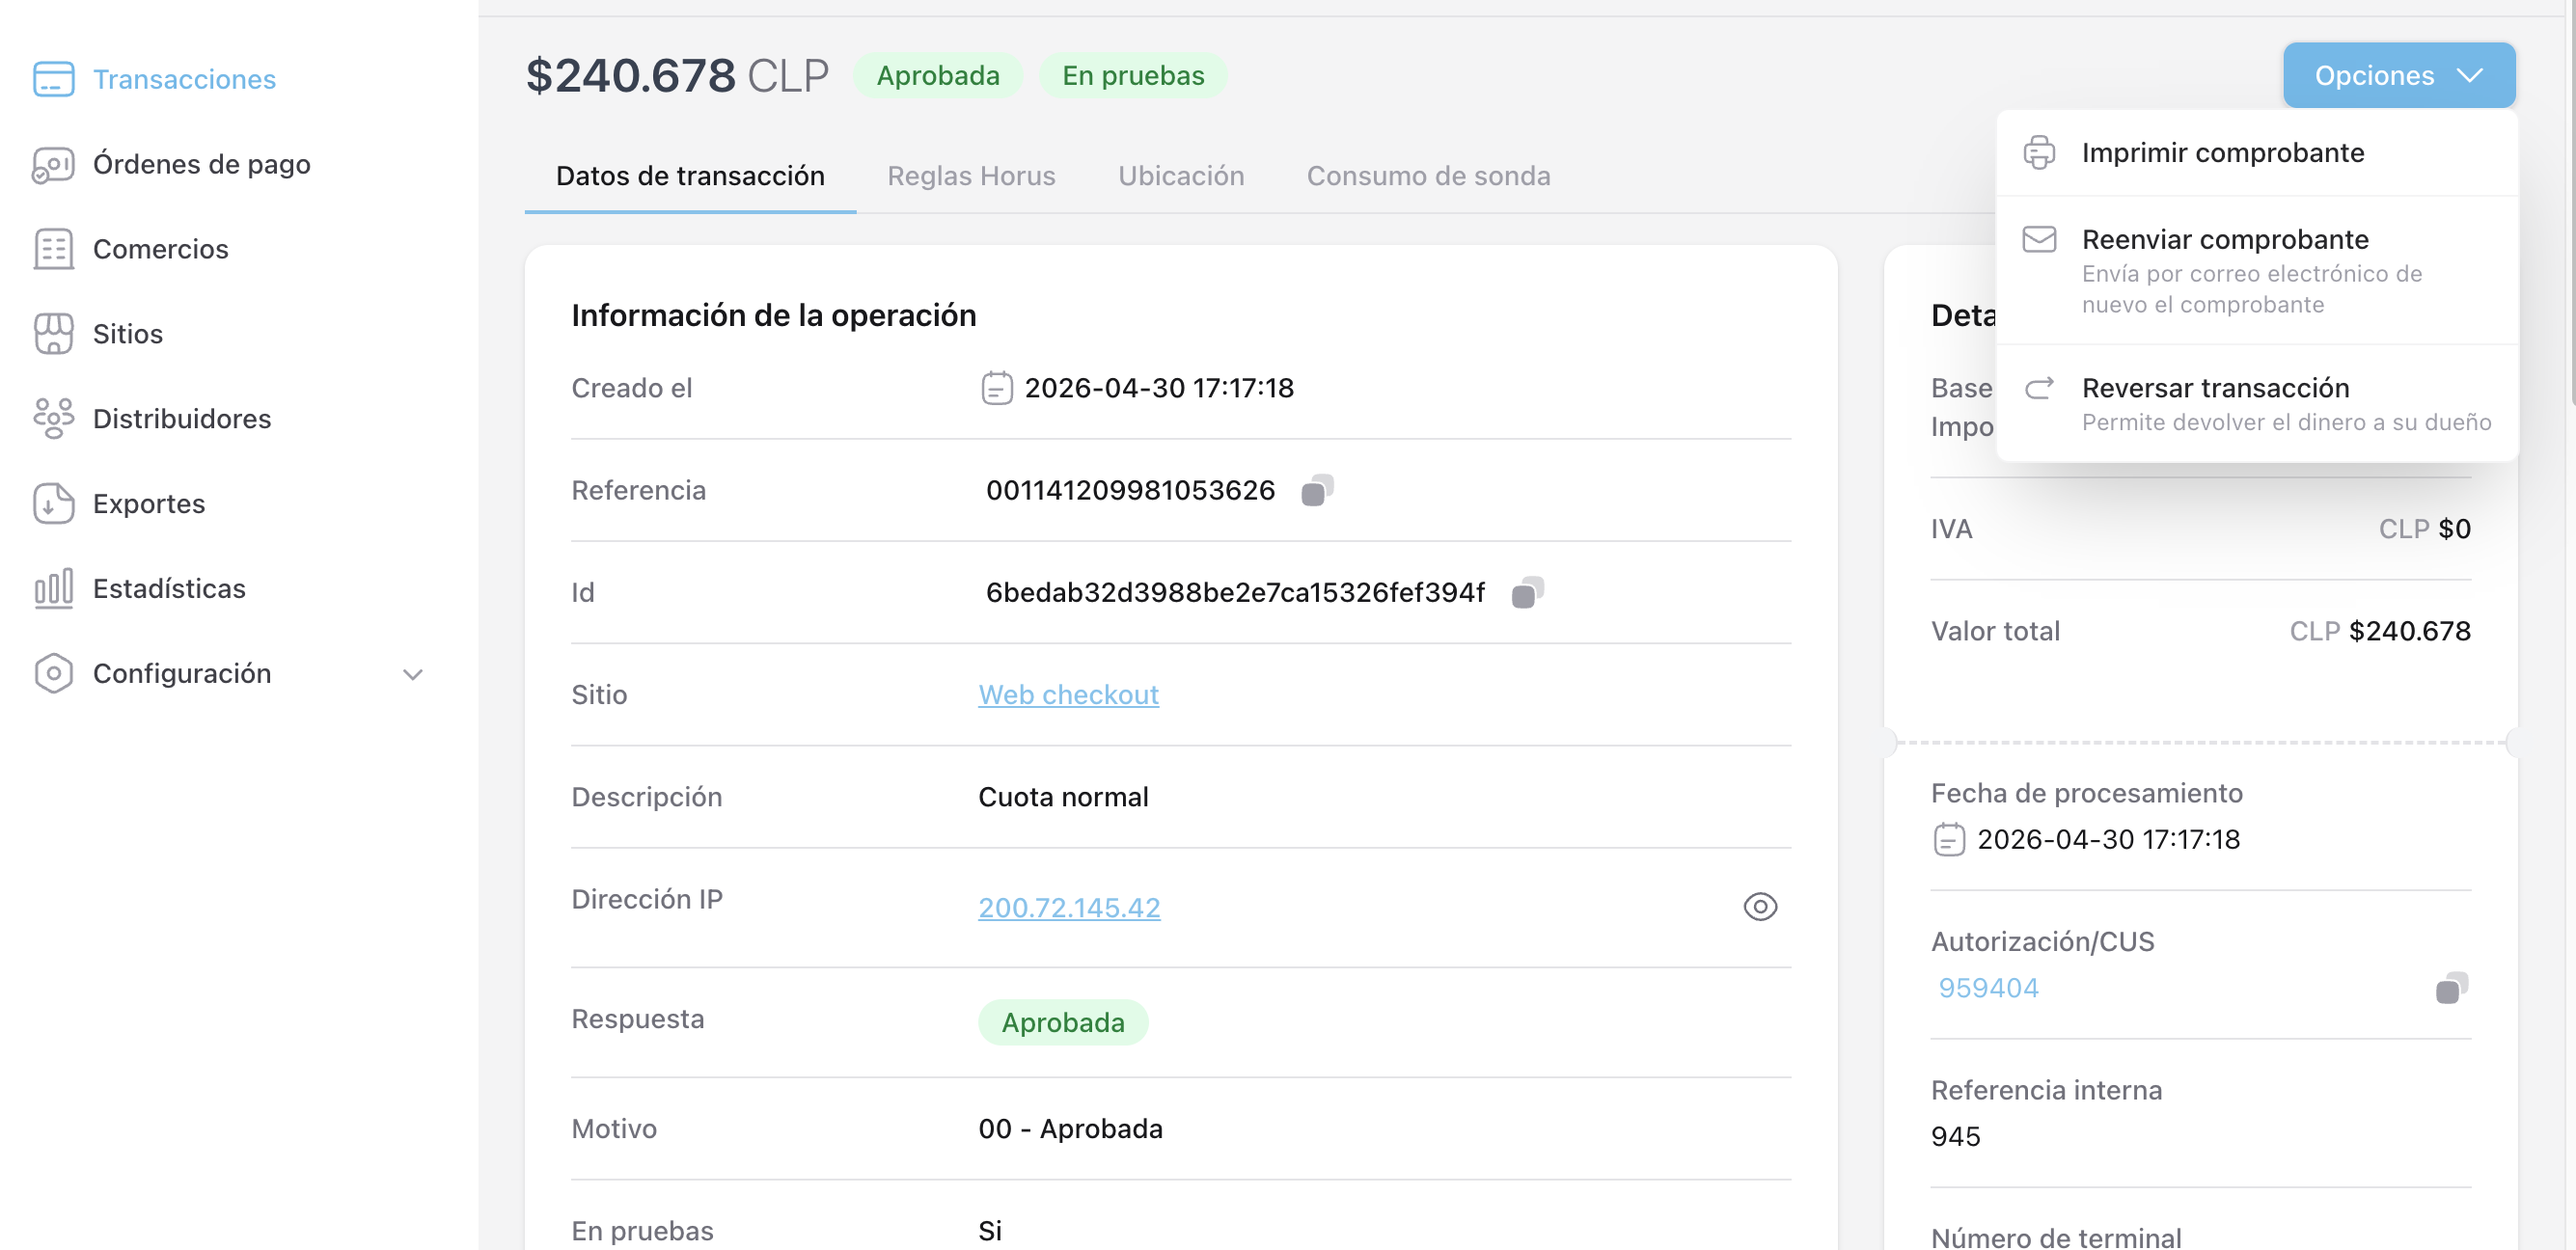Image resolution: width=2576 pixels, height=1250 pixels.
Task: Copy the transaction Id value
Action: (x=1527, y=592)
